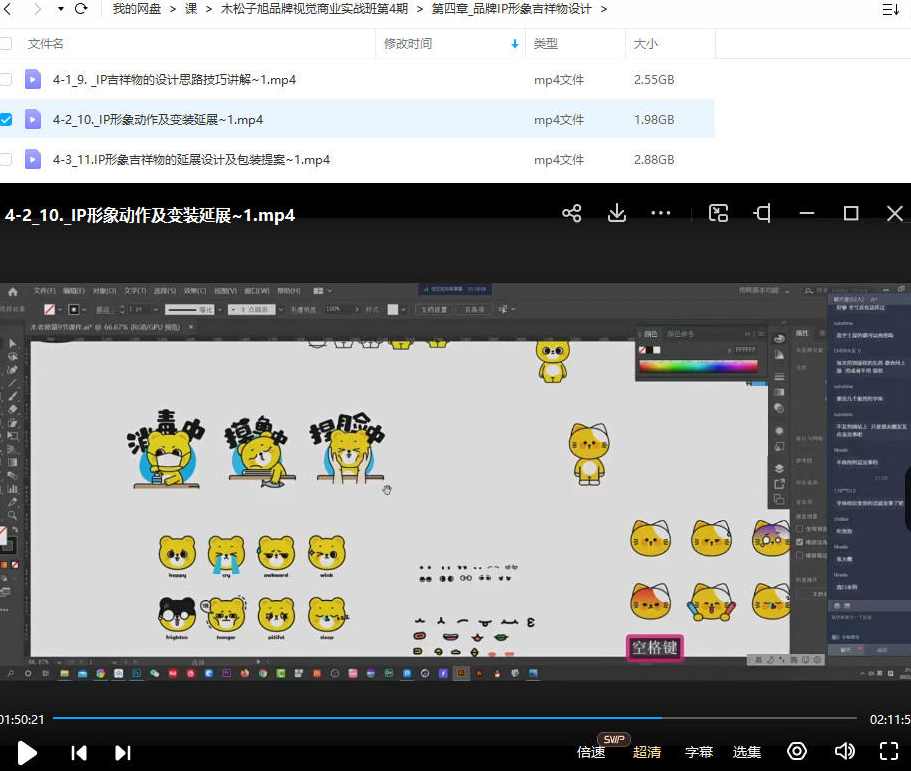Check the 4-1_9 video file checkbox
The height and width of the screenshot is (771, 911).
pyautogui.click(x=6, y=79)
